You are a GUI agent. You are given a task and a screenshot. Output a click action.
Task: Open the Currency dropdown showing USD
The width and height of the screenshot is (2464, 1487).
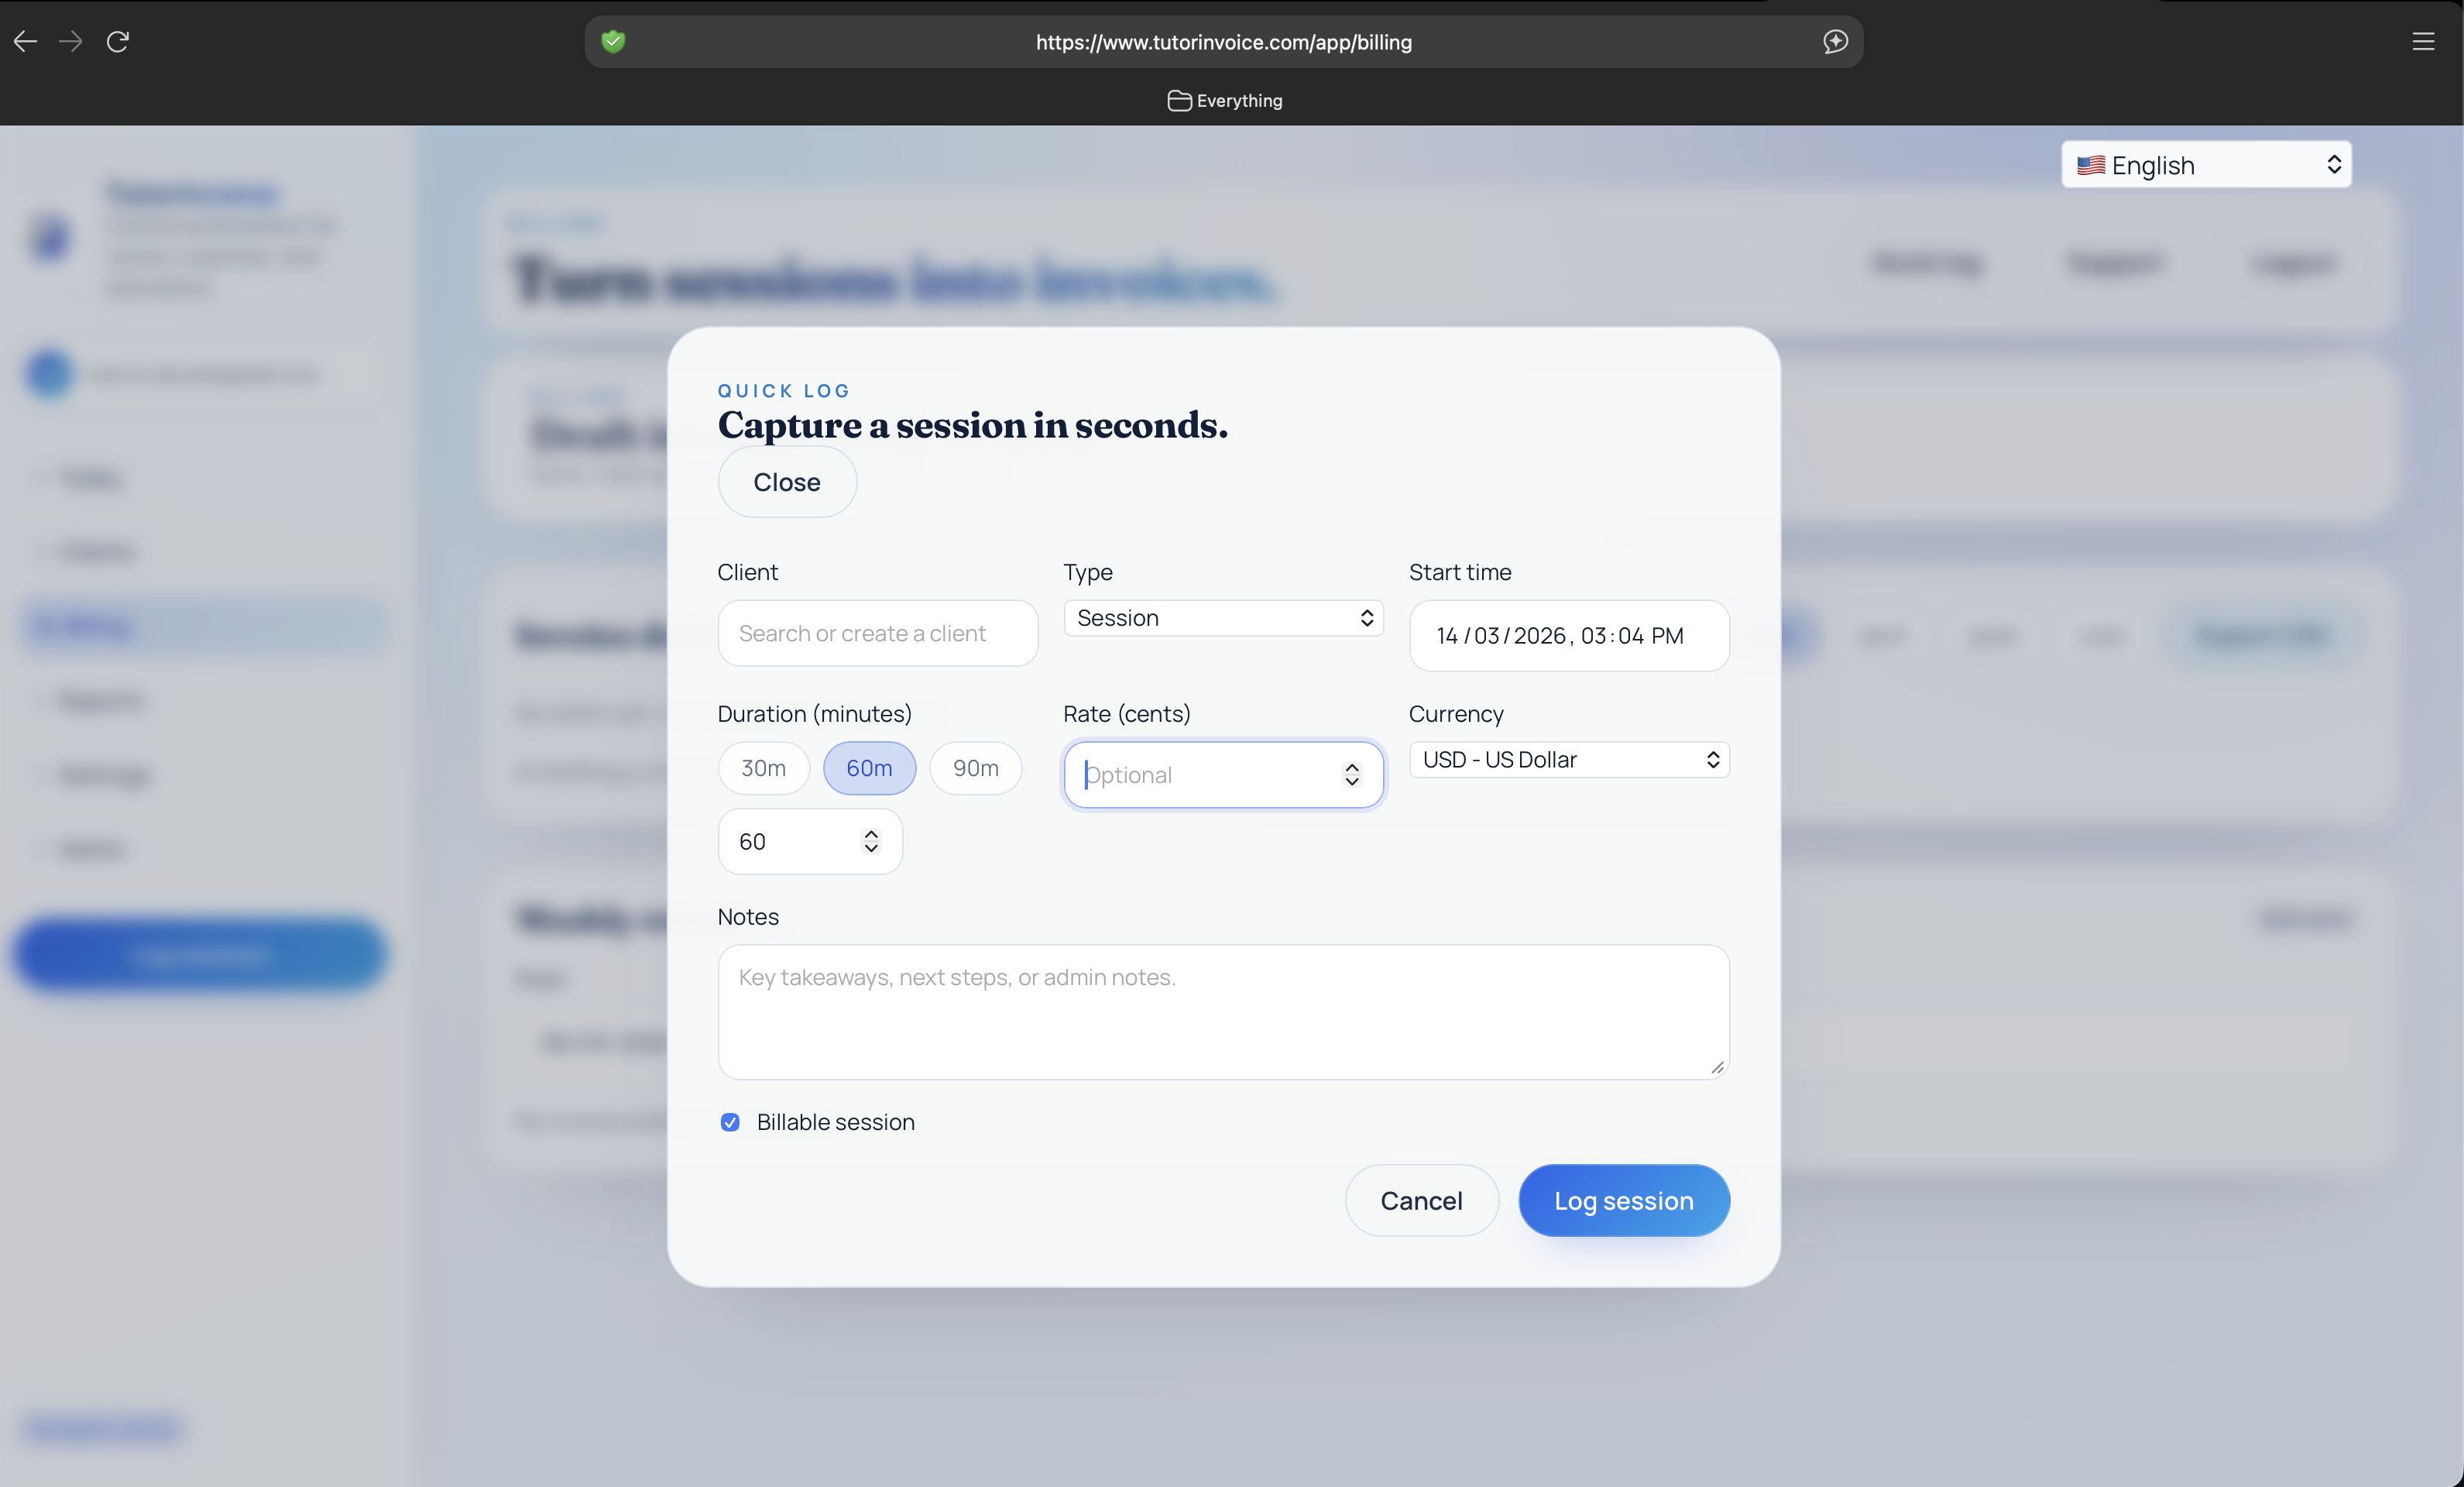pos(1567,759)
